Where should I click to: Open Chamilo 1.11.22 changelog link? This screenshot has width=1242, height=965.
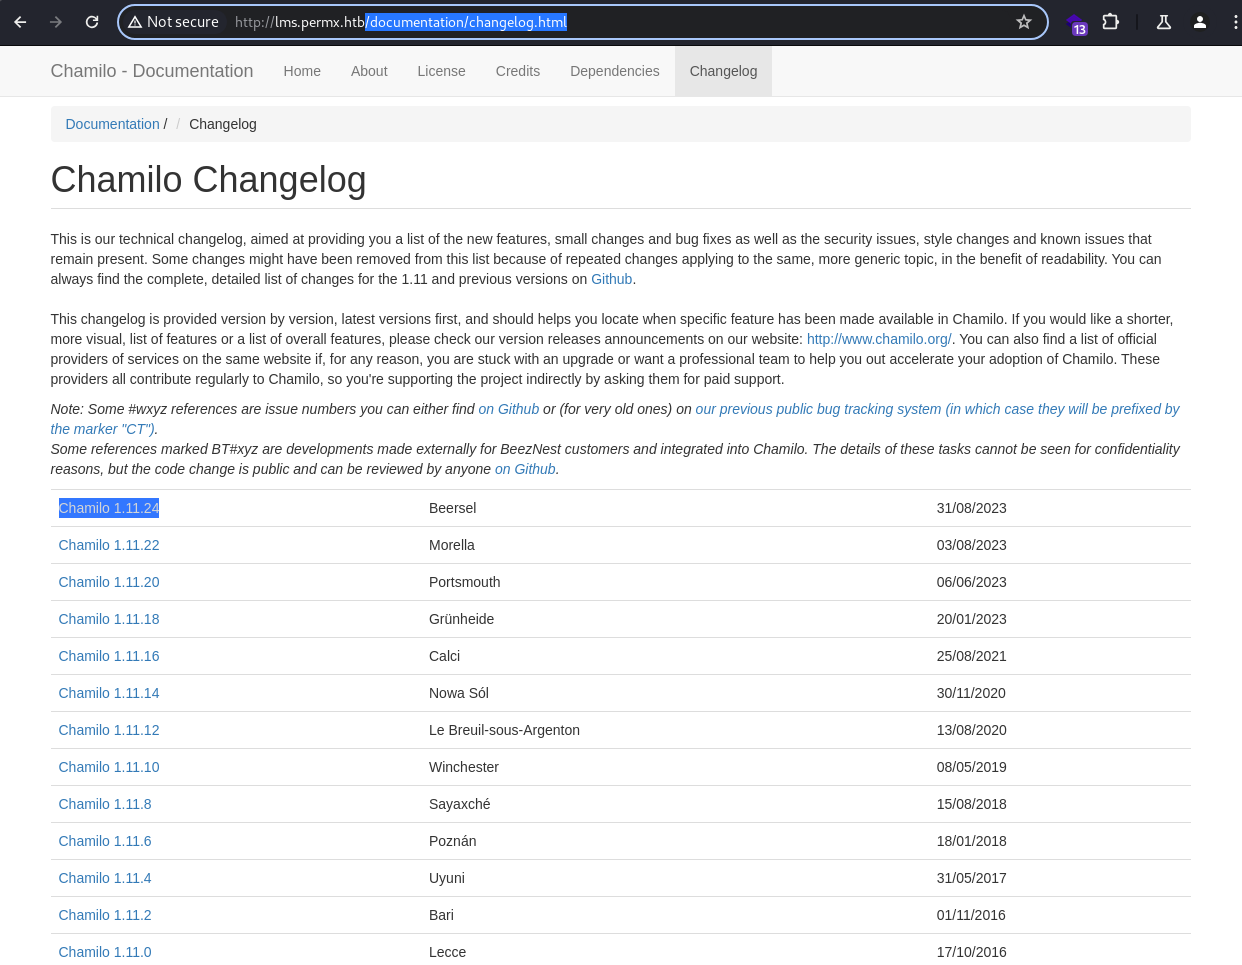click(109, 545)
